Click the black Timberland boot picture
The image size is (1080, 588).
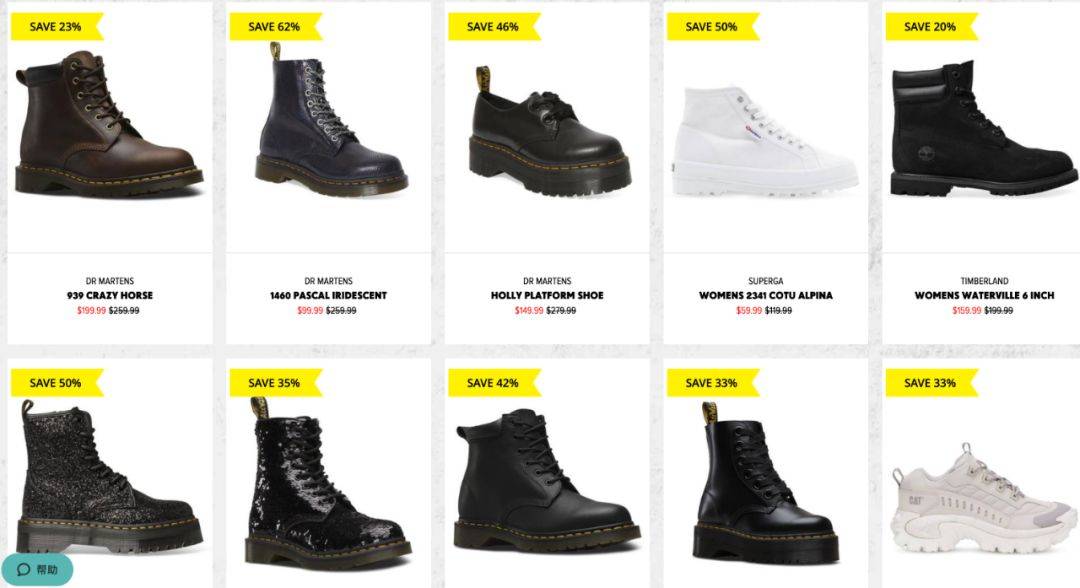coord(984,129)
